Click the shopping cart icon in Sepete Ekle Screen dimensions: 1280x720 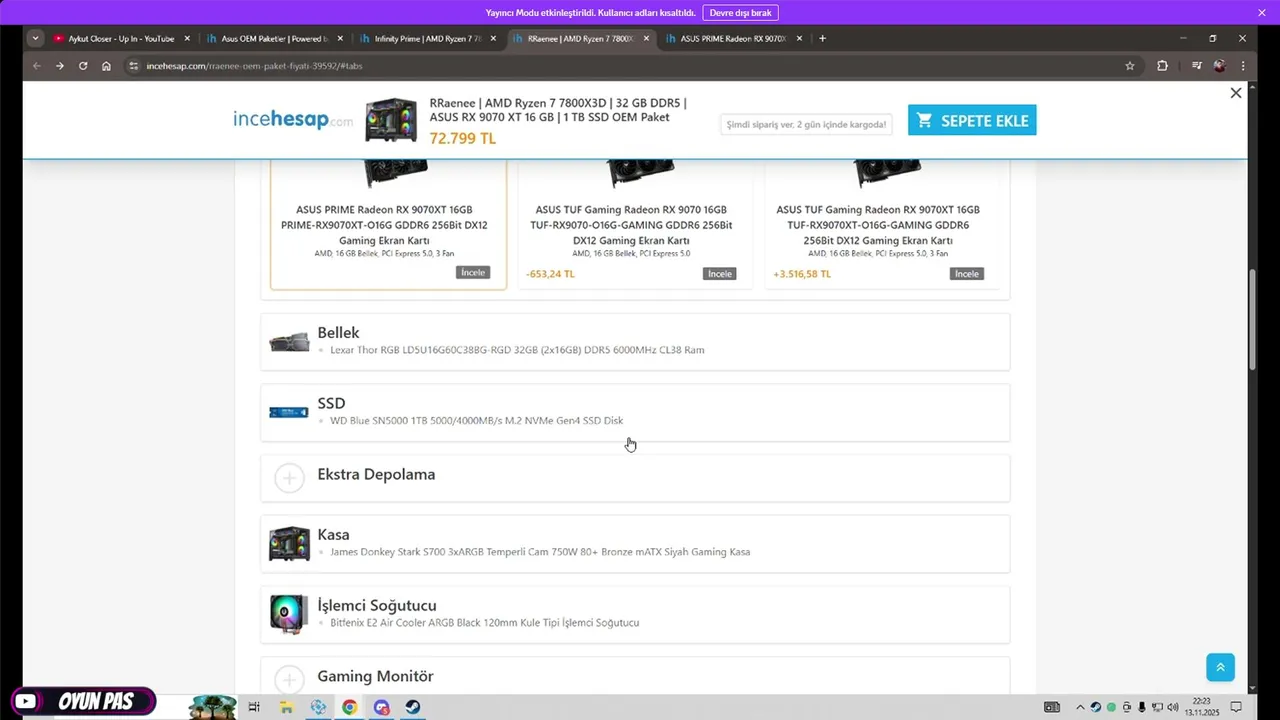click(925, 120)
